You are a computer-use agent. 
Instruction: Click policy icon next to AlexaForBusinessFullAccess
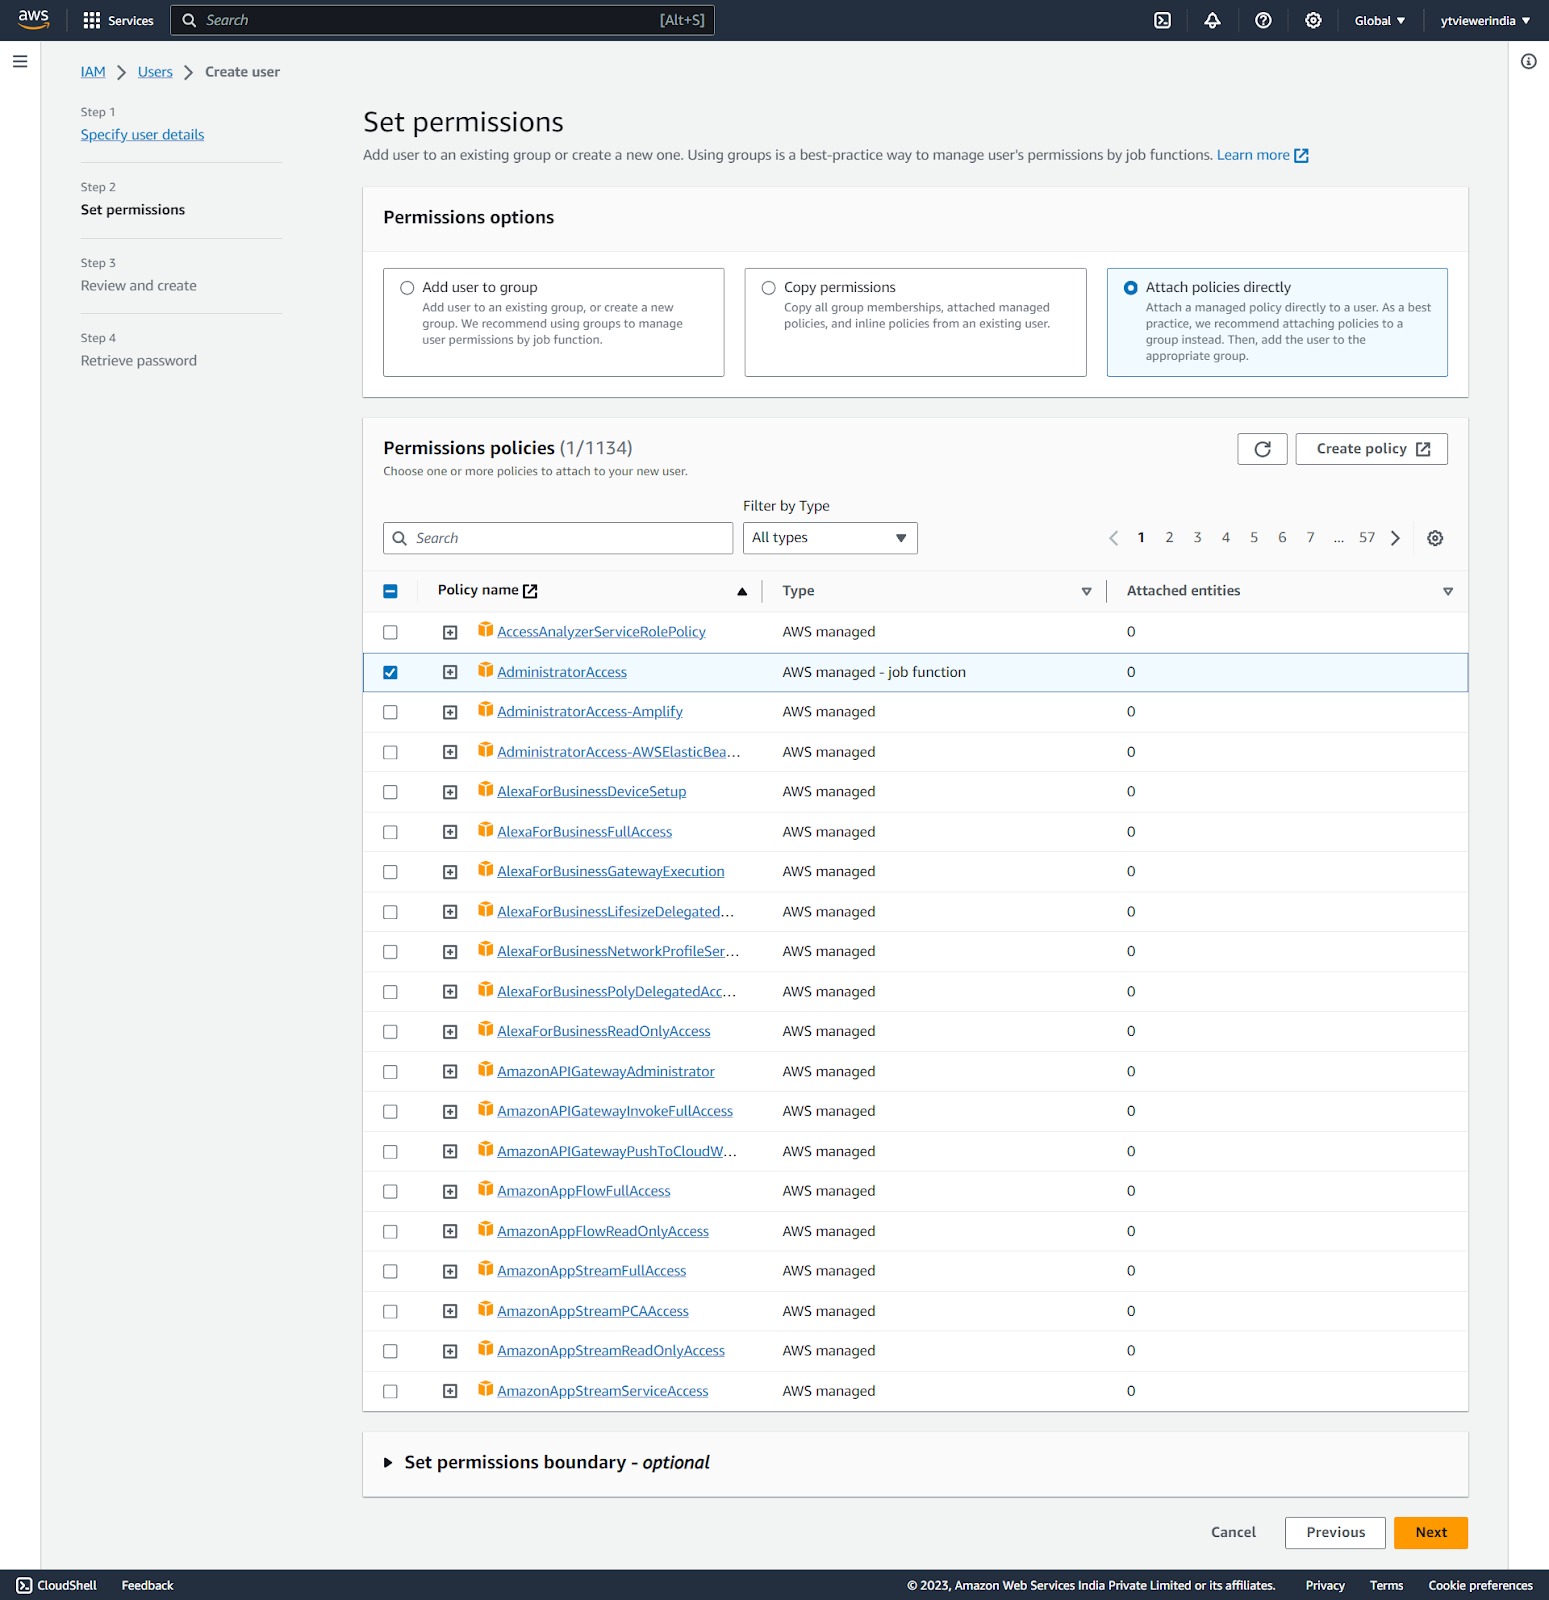tap(485, 830)
